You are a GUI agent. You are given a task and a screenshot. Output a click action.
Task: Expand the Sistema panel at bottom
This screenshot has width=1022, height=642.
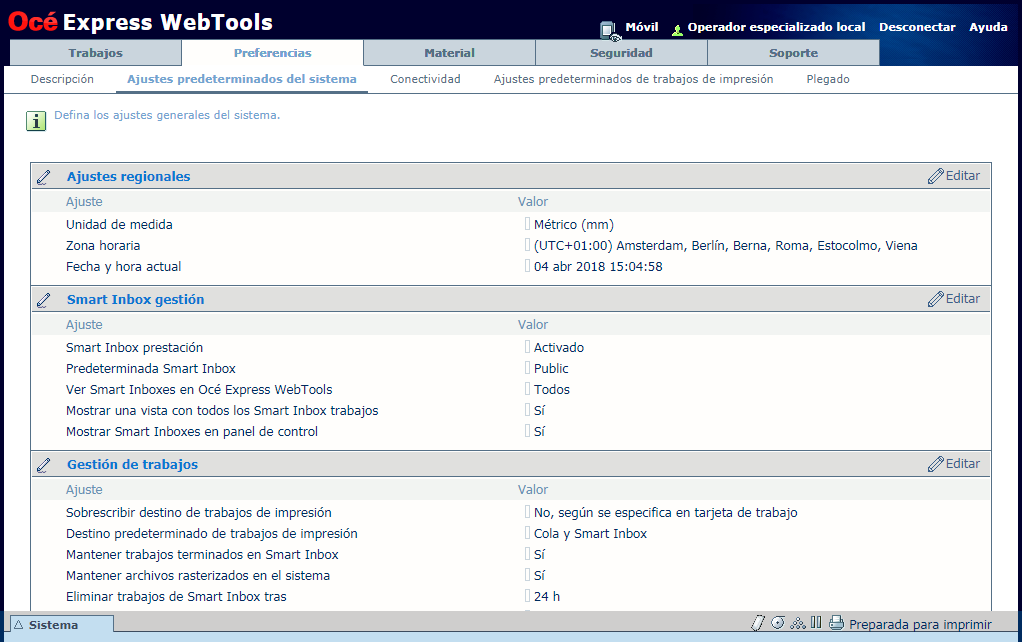click(61, 624)
